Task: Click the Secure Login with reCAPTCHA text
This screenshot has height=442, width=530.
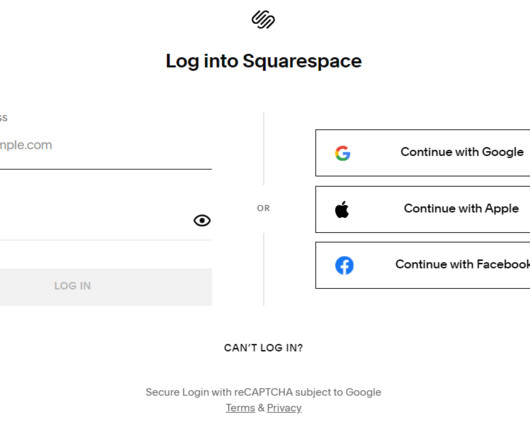Action: click(263, 392)
